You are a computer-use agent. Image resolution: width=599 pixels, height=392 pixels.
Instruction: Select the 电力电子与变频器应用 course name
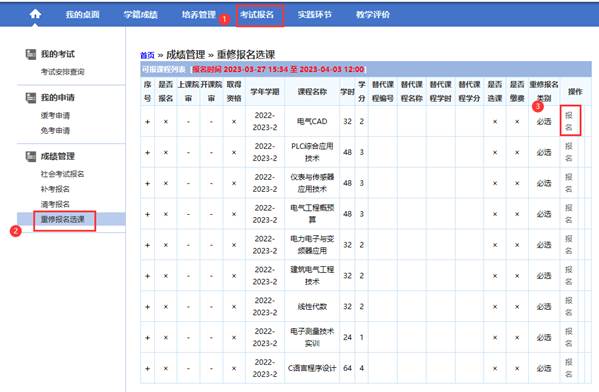312,245
